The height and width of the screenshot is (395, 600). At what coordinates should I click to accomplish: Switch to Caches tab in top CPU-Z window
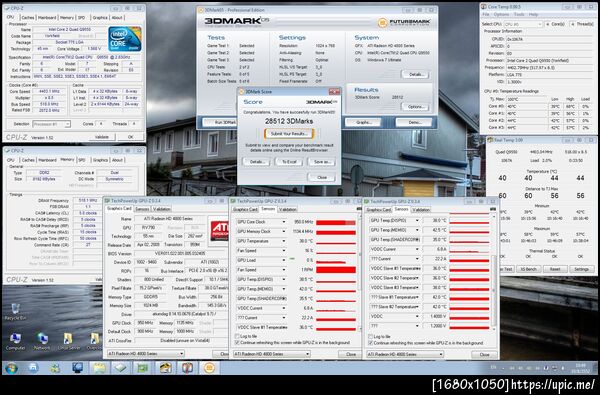[x=28, y=18]
